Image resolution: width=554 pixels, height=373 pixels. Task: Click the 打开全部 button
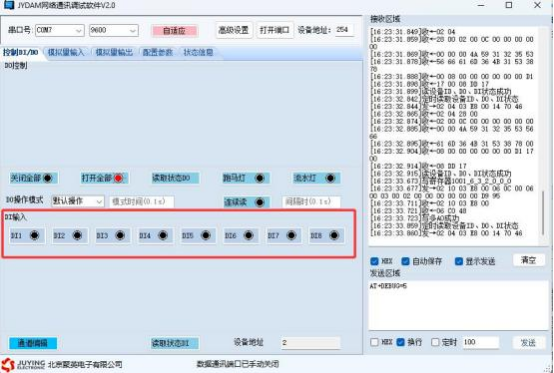point(104,178)
